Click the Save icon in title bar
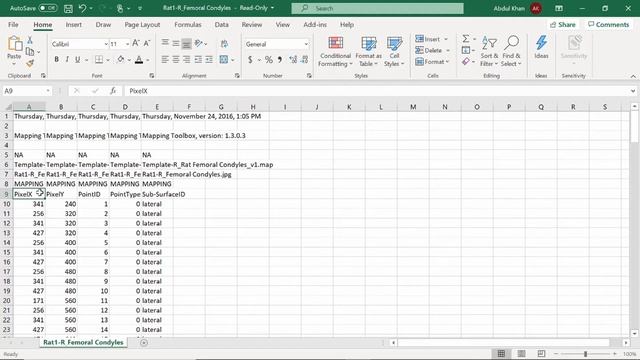640x360 pixels. 68,8
